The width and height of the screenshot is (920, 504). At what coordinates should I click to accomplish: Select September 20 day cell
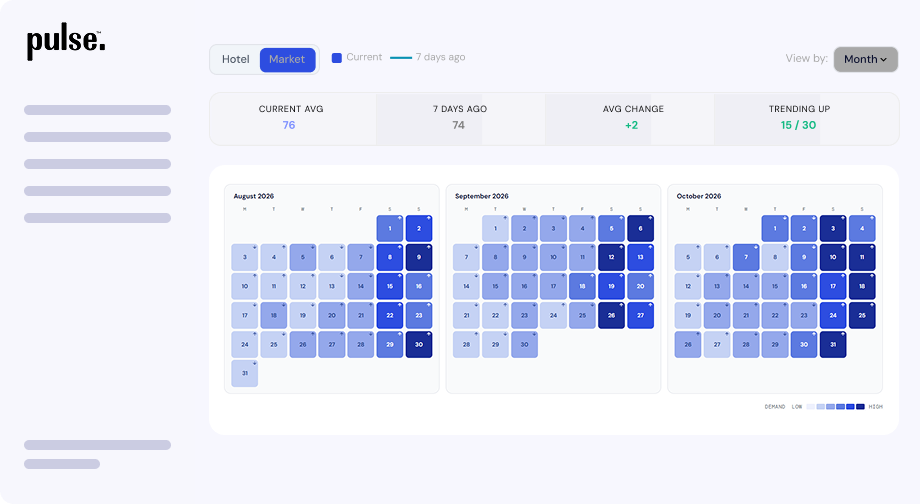tap(640, 286)
